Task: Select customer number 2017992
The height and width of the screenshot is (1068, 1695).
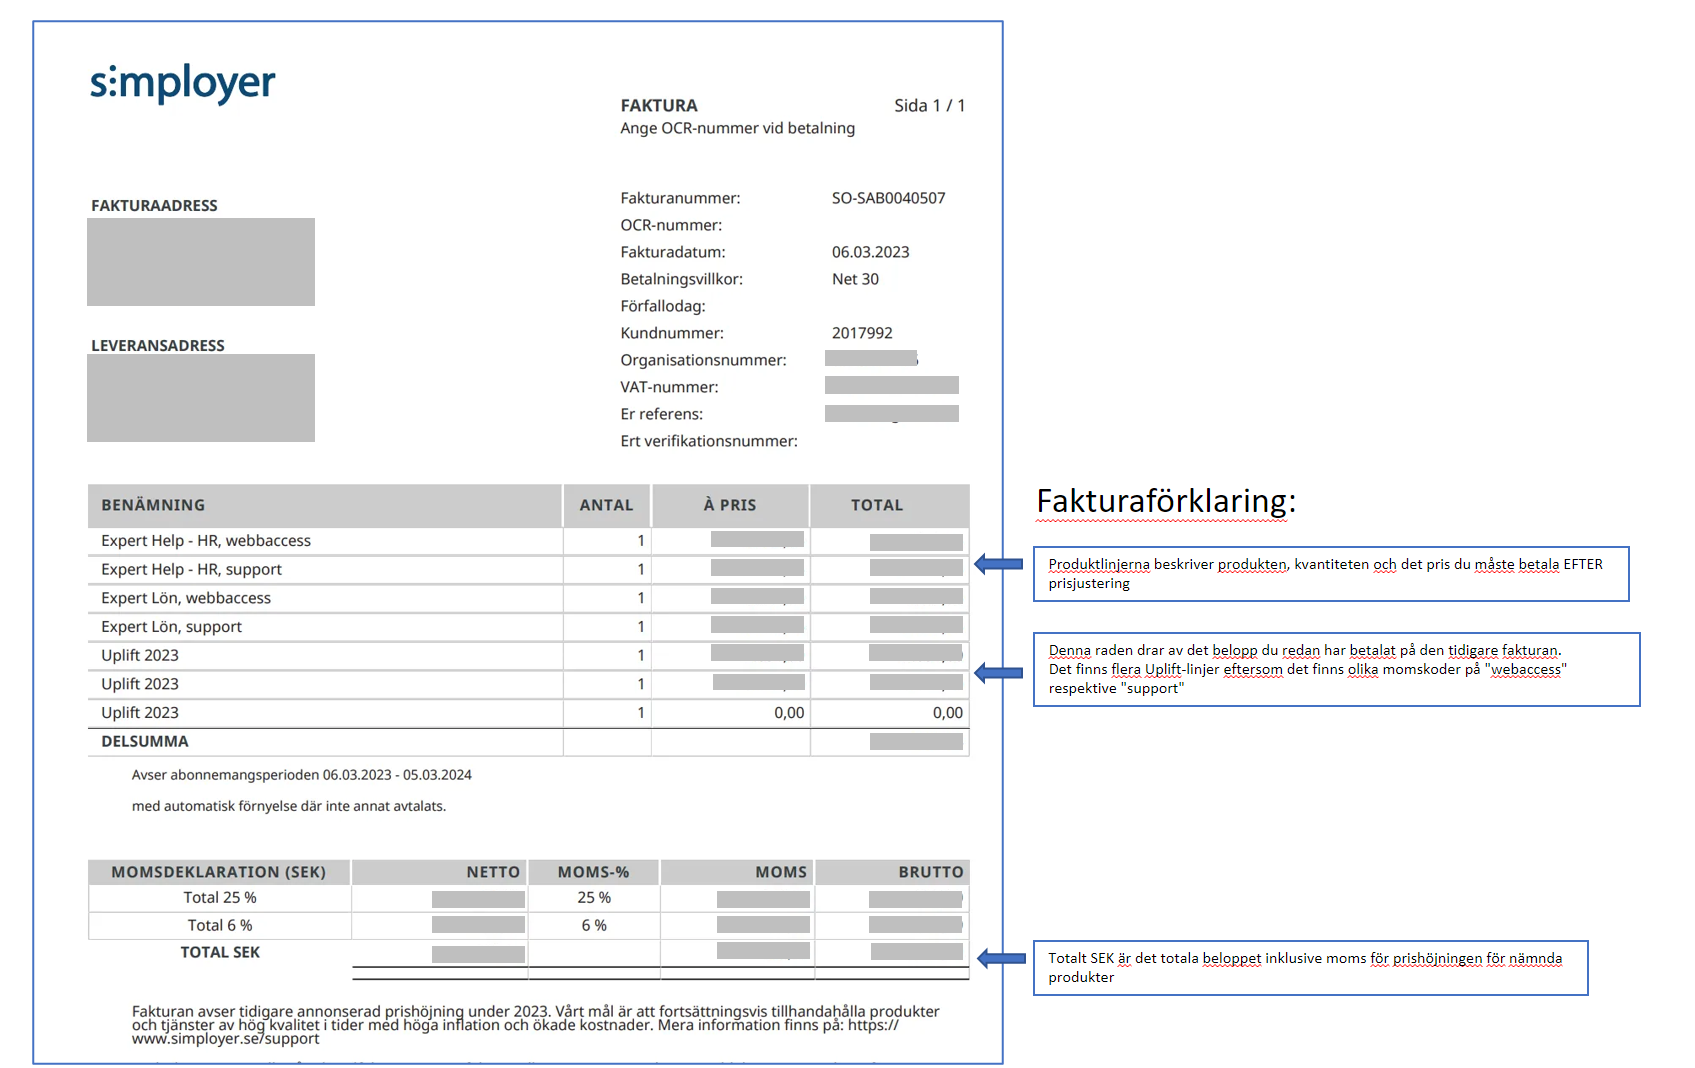Action: tap(862, 333)
